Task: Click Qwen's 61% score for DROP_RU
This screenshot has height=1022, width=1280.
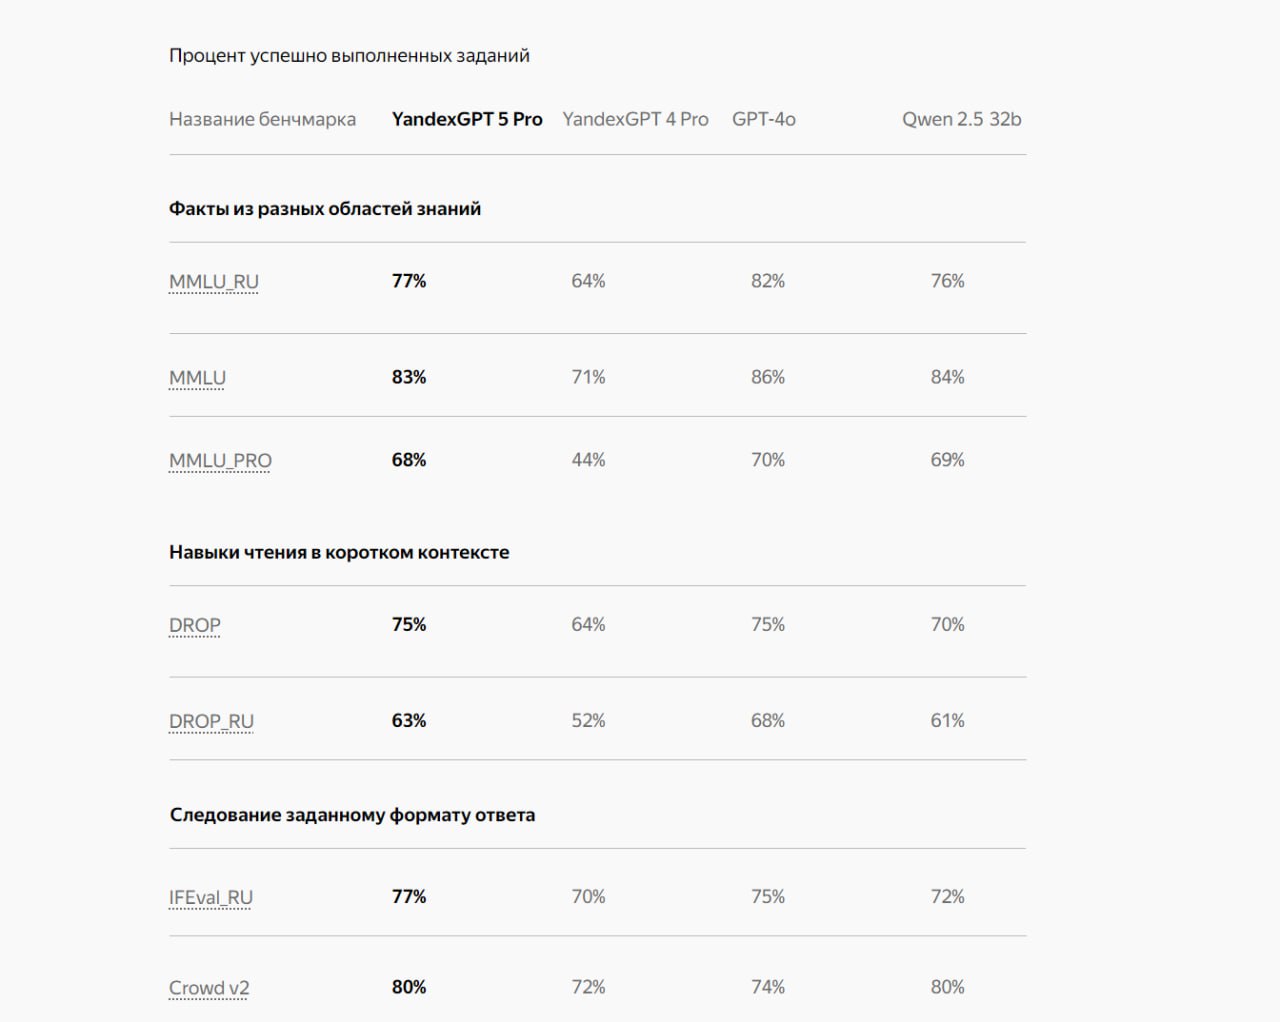Action: click(x=947, y=720)
